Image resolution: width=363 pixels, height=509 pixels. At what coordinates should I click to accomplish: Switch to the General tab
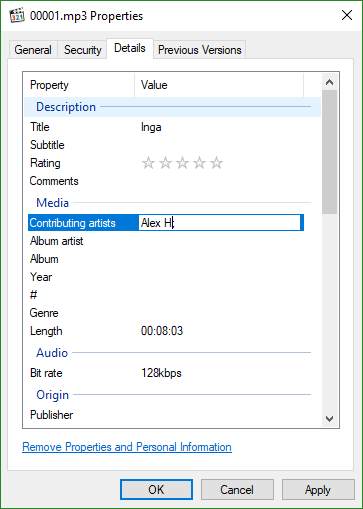[33, 50]
